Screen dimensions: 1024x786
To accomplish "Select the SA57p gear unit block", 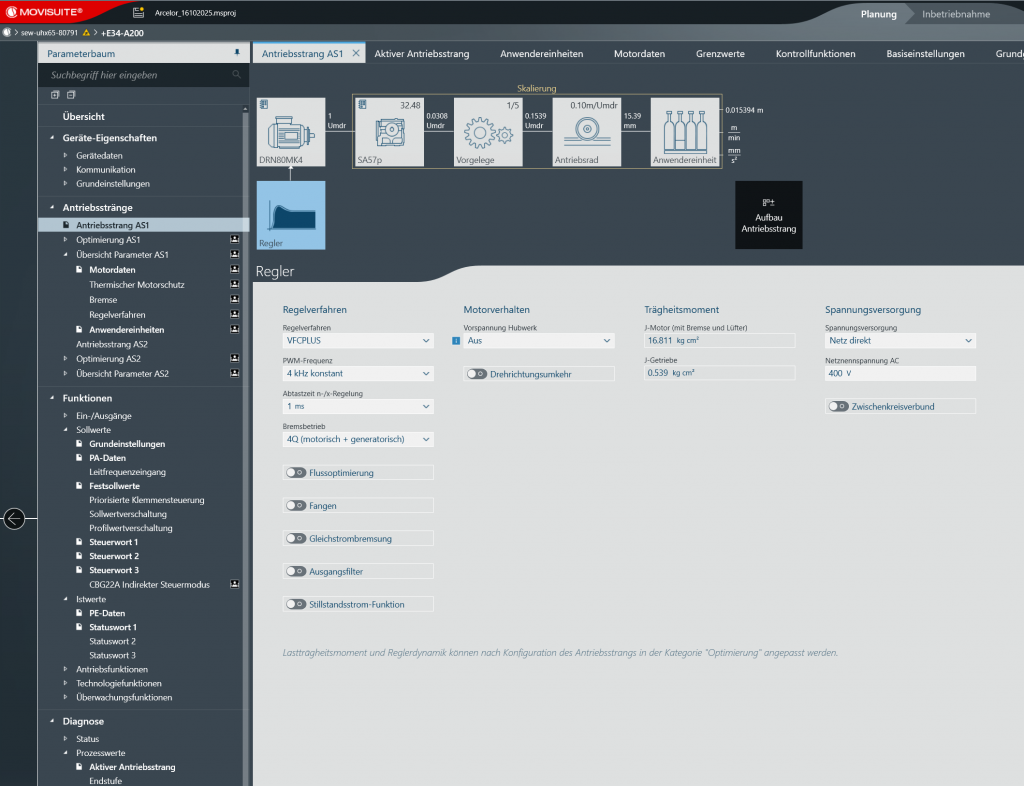I will 387,131.
